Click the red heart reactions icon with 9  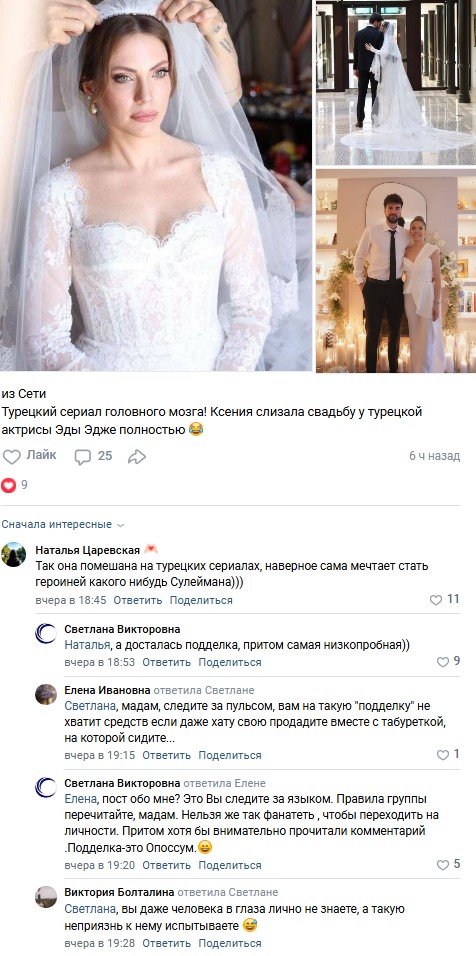[8, 485]
